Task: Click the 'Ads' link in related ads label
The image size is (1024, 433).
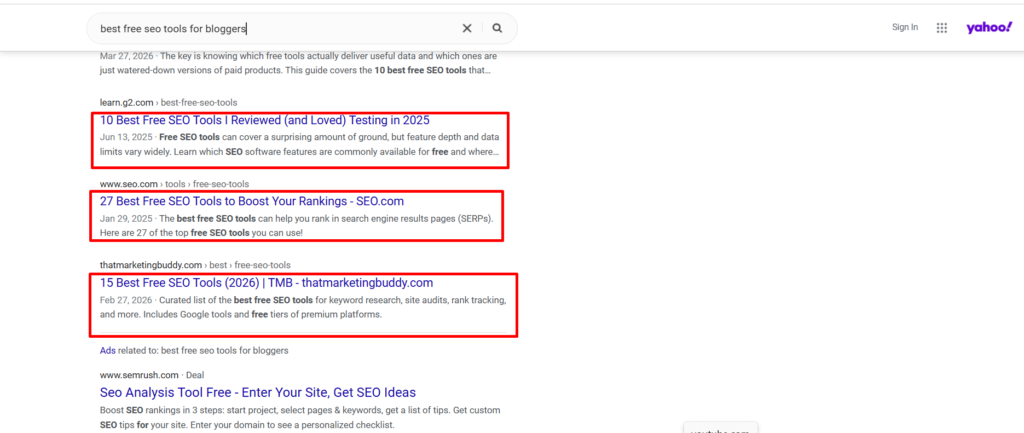Action: coord(108,351)
